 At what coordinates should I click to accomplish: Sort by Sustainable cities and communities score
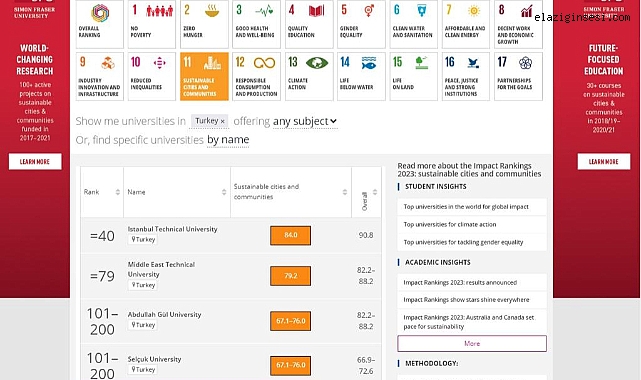click(345, 192)
